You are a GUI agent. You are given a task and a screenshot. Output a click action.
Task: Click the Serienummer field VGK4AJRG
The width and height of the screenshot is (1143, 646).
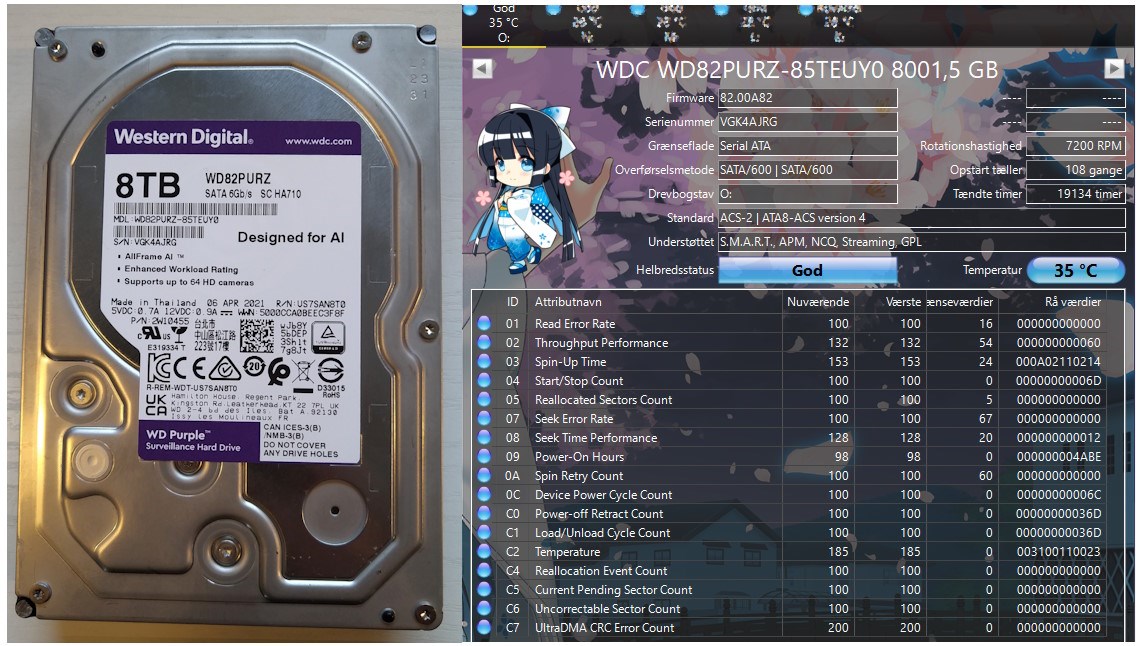point(808,122)
